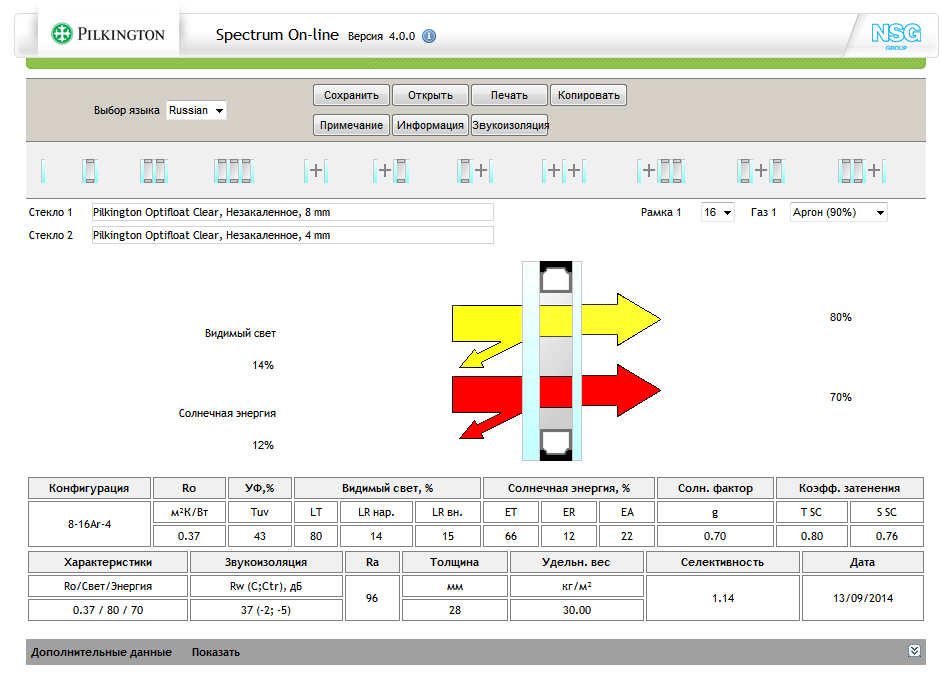Select double glazing with outer laminated pane

tap(475, 171)
